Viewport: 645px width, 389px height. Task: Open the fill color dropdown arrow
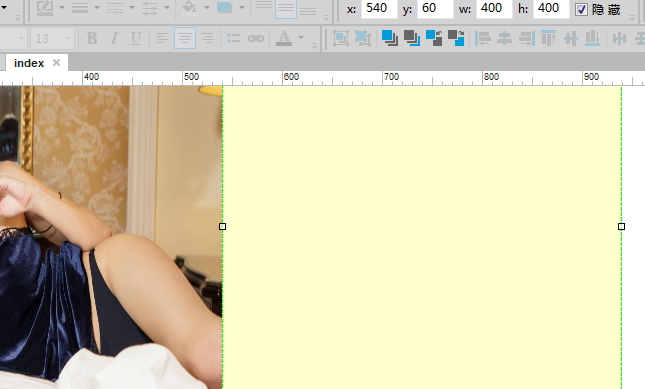pyautogui.click(x=207, y=7)
